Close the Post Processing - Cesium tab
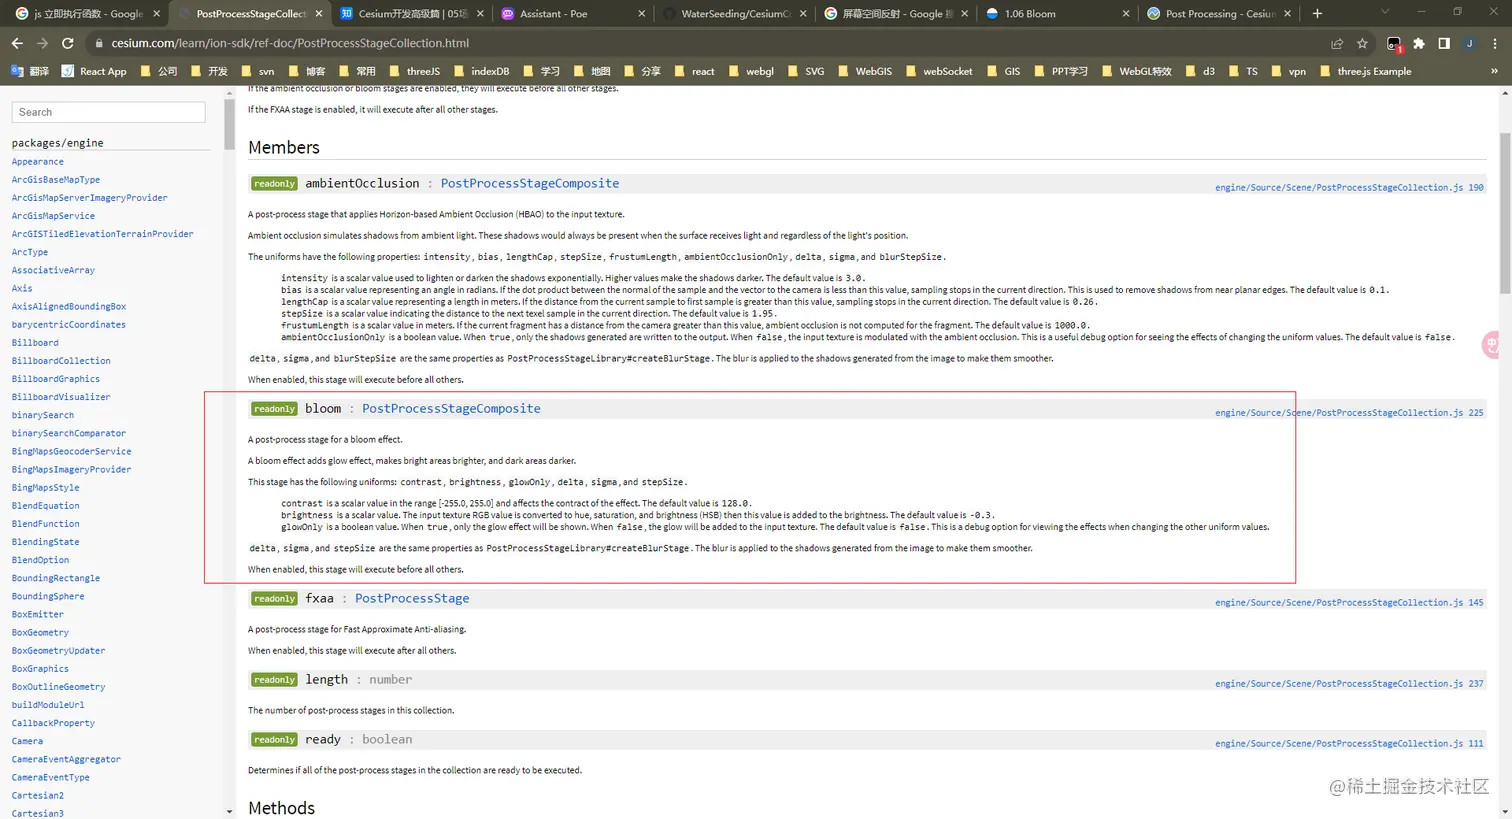This screenshot has height=819, width=1512. click(1287, 14)
